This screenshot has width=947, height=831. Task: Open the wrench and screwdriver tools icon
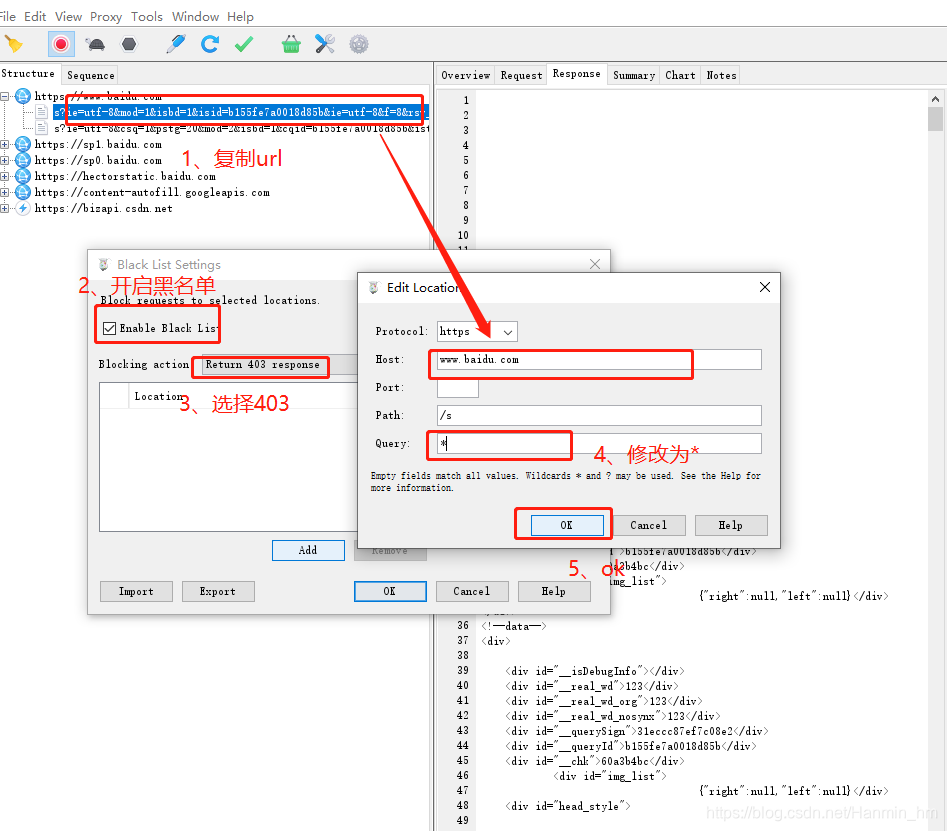tap(324, 44)
